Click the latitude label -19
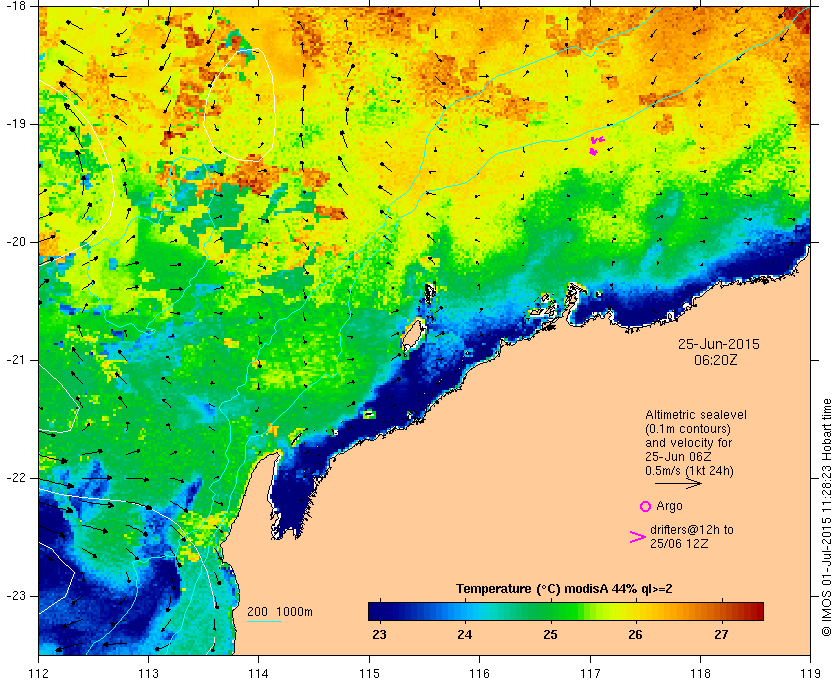This screenshot has height=680, width=840. coord(16,124)
